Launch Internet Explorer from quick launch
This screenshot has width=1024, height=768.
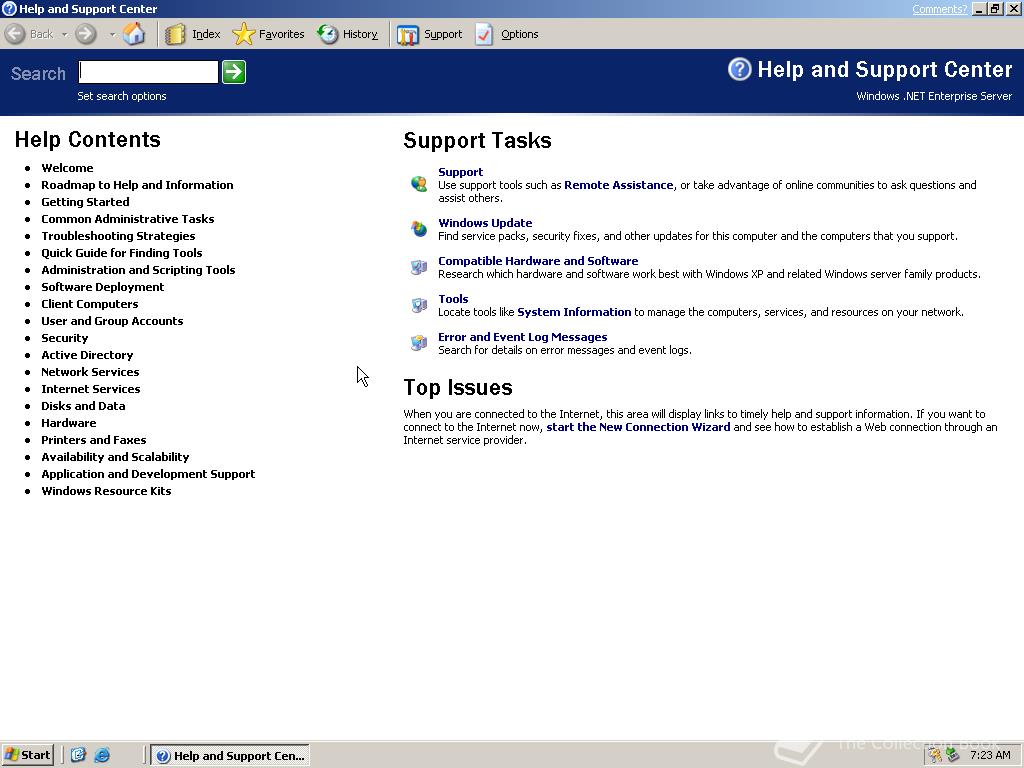(x=102, y=755)
